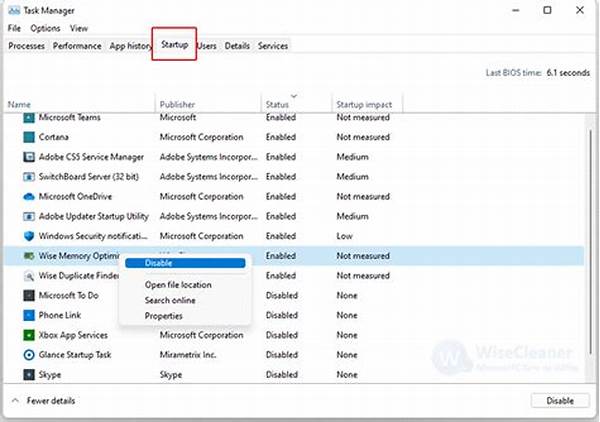Choose Open file location in context menu
Viewport: 600px width, 422px height.
[178, 285]
